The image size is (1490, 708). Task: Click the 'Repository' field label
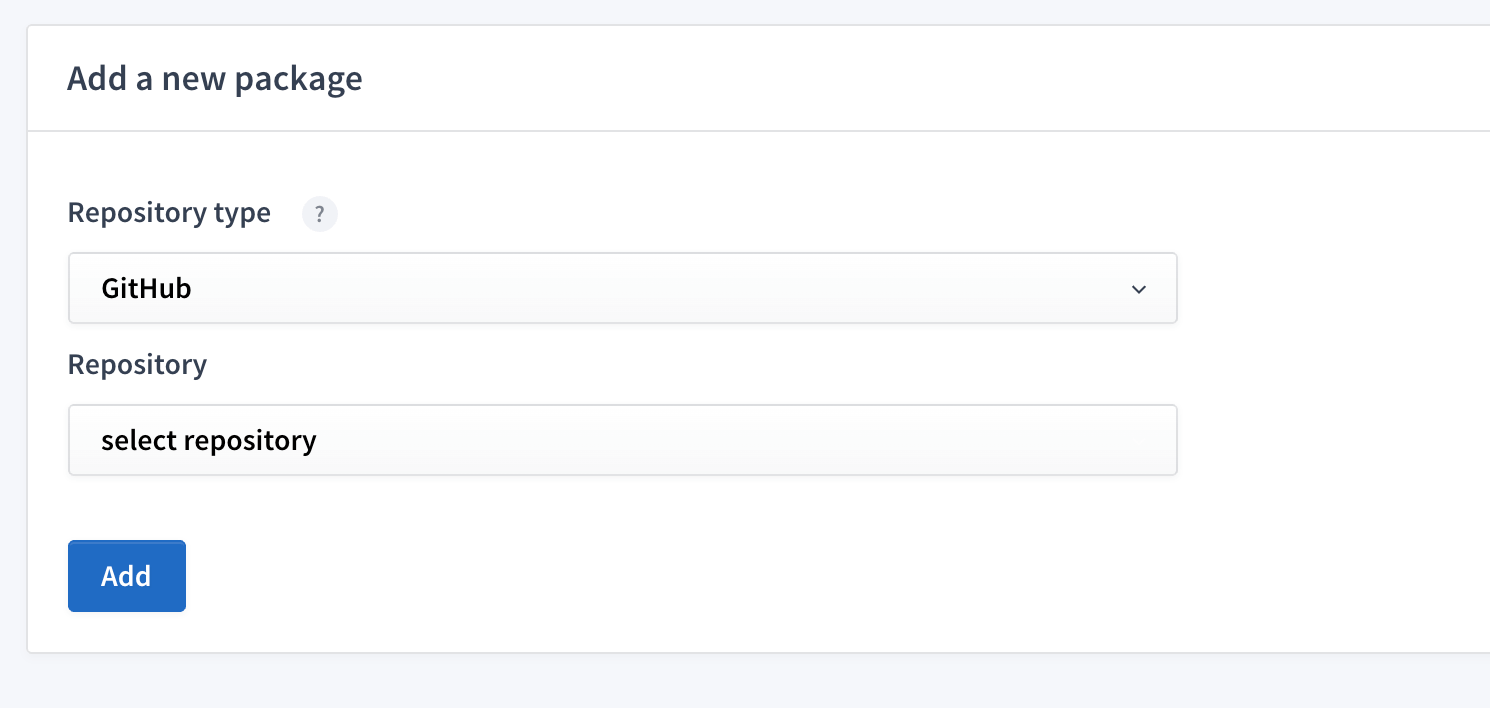click(137, 365)
